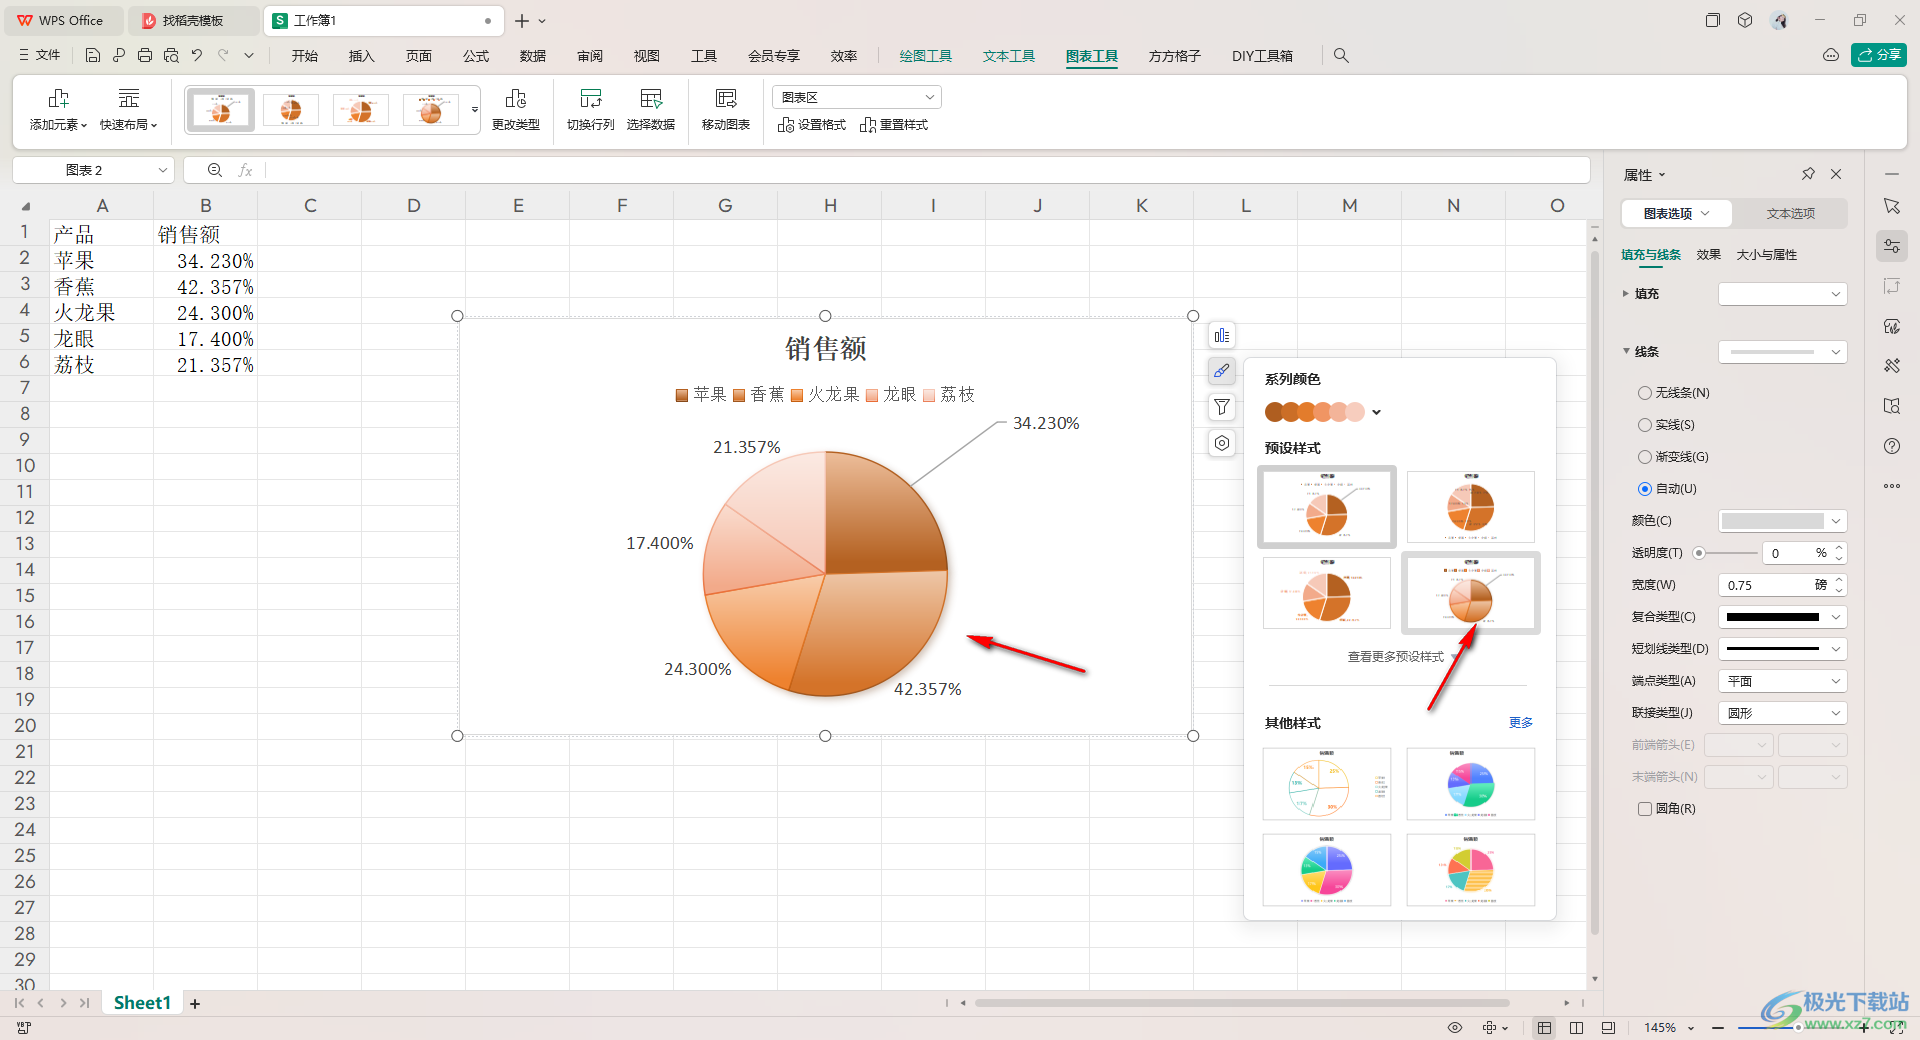Click zoom magnifier icon in formula bar
The height and width of the screenshot is (1040, 1920).
tap(214, 170)
